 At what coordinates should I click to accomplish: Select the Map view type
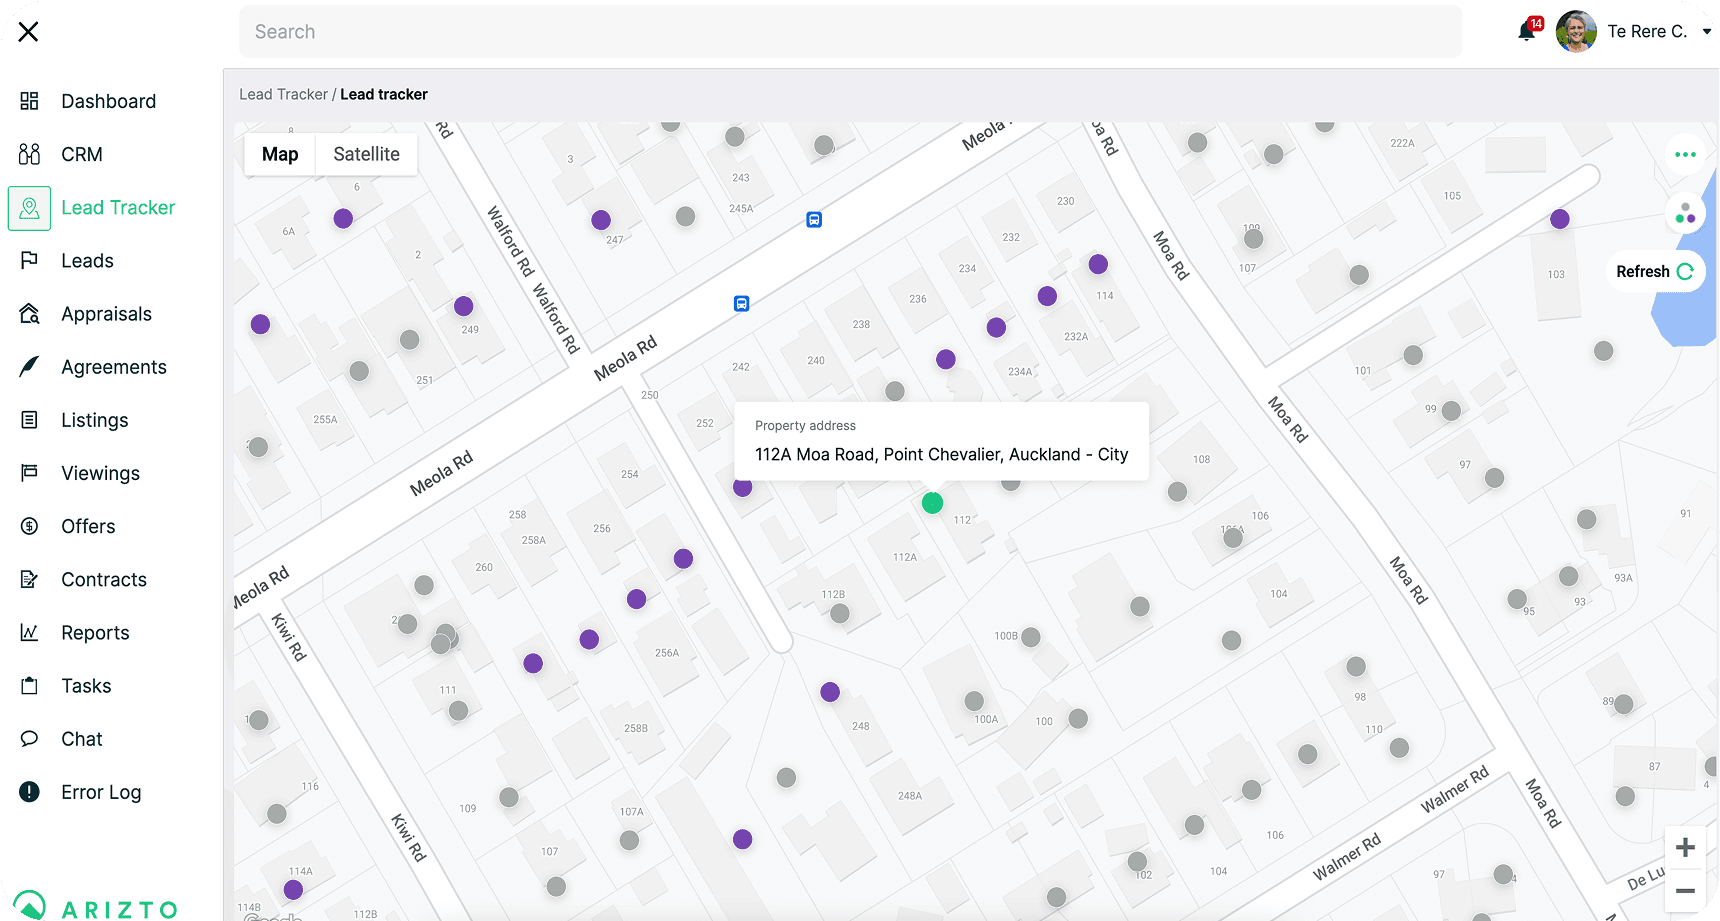280,154
